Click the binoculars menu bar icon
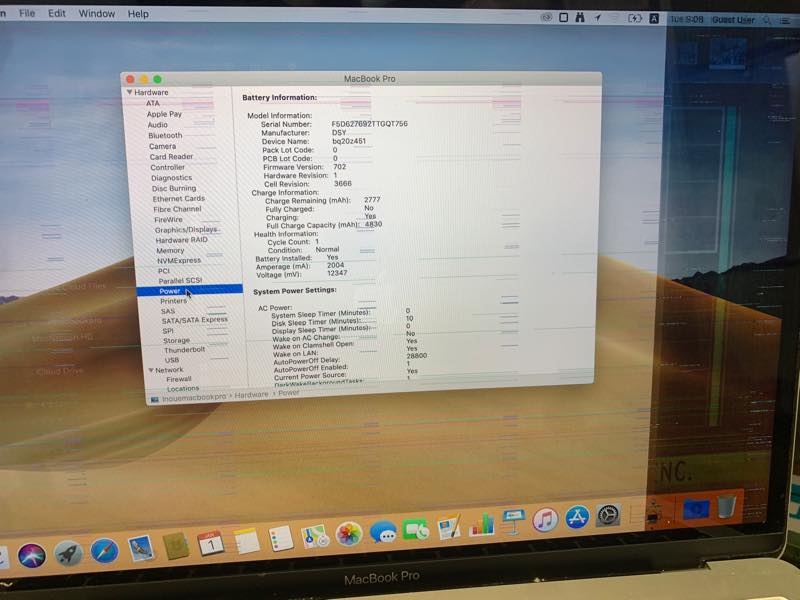 click(x=580, y=17)
